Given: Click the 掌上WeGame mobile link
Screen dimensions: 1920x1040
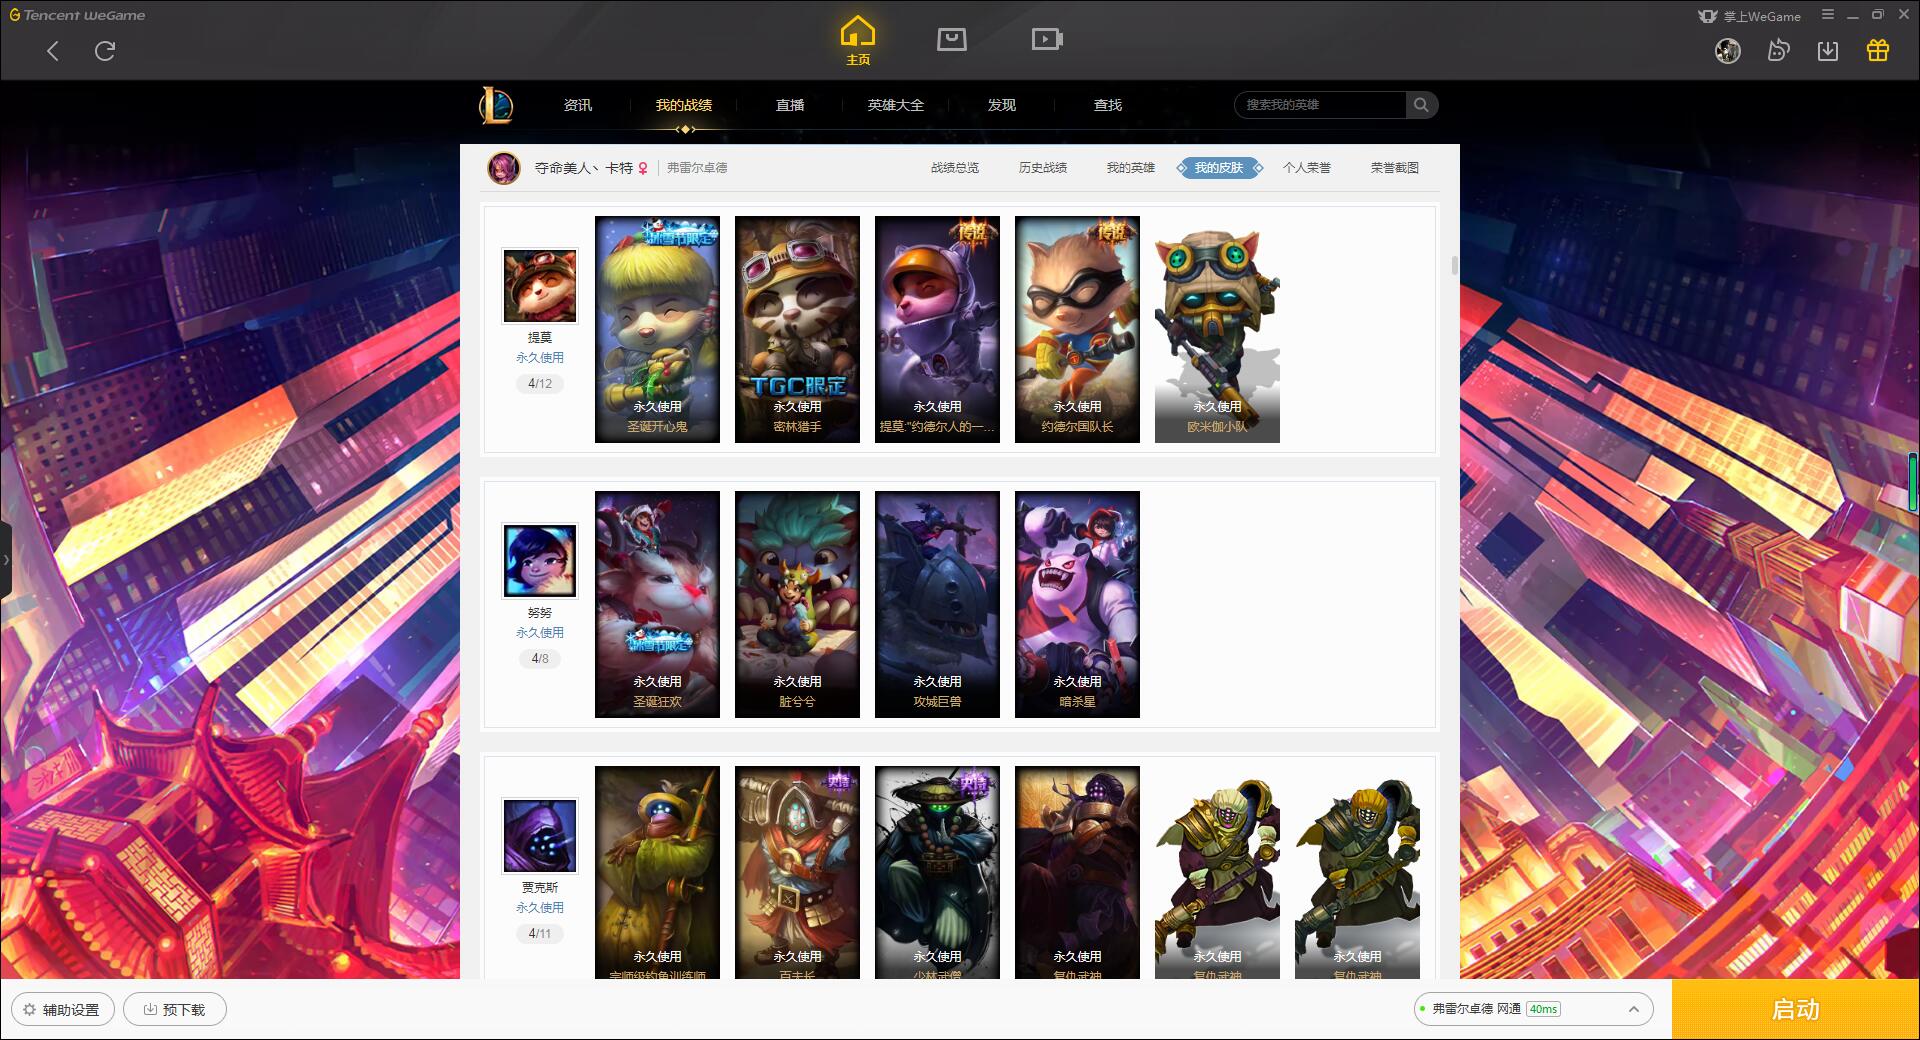Looking at the screenshot, I should [x=1750, y=16].
